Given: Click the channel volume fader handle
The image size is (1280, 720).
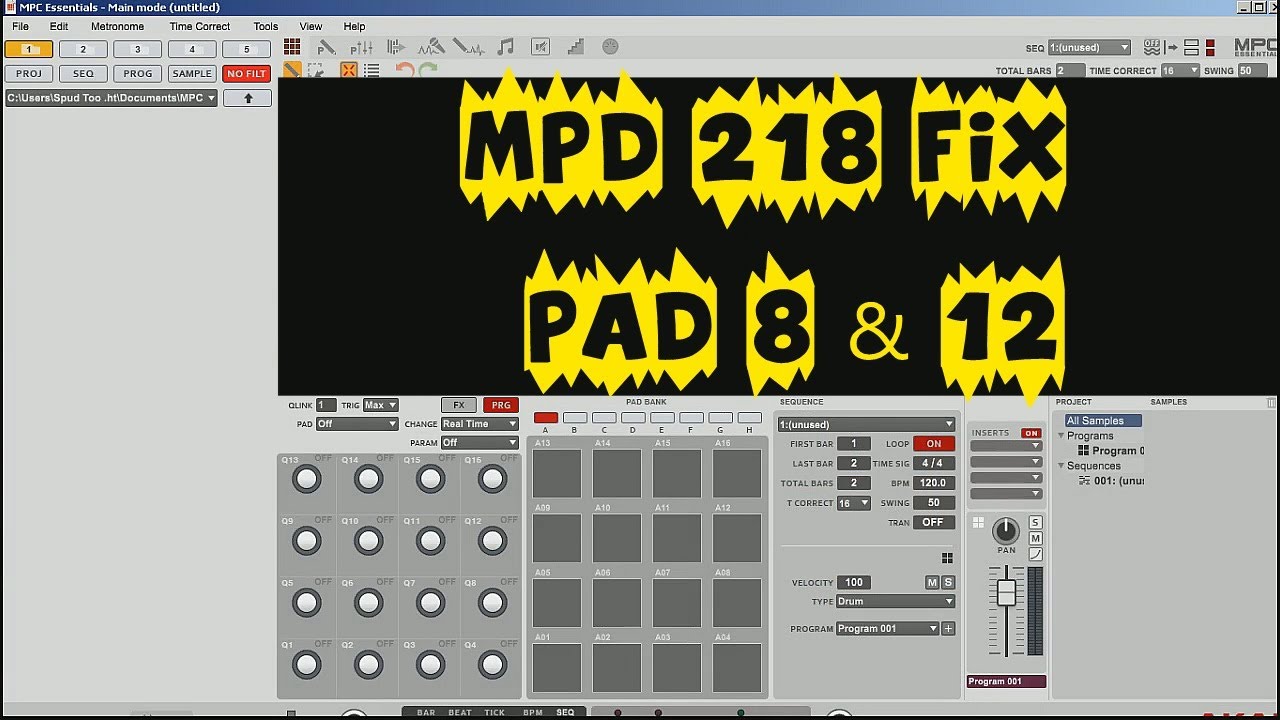Looking at the screenshot, I should click(1007, 592).
